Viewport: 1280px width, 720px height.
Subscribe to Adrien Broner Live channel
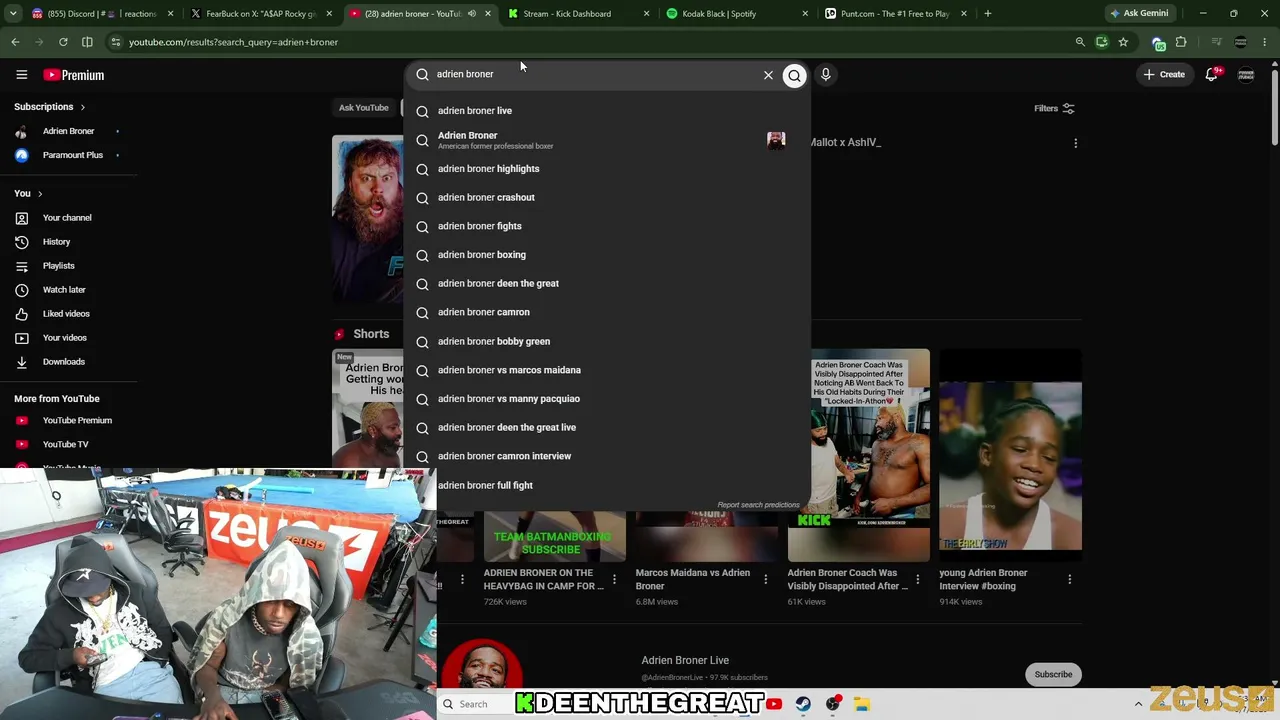pyautogui.click(x=1053, y=674)
